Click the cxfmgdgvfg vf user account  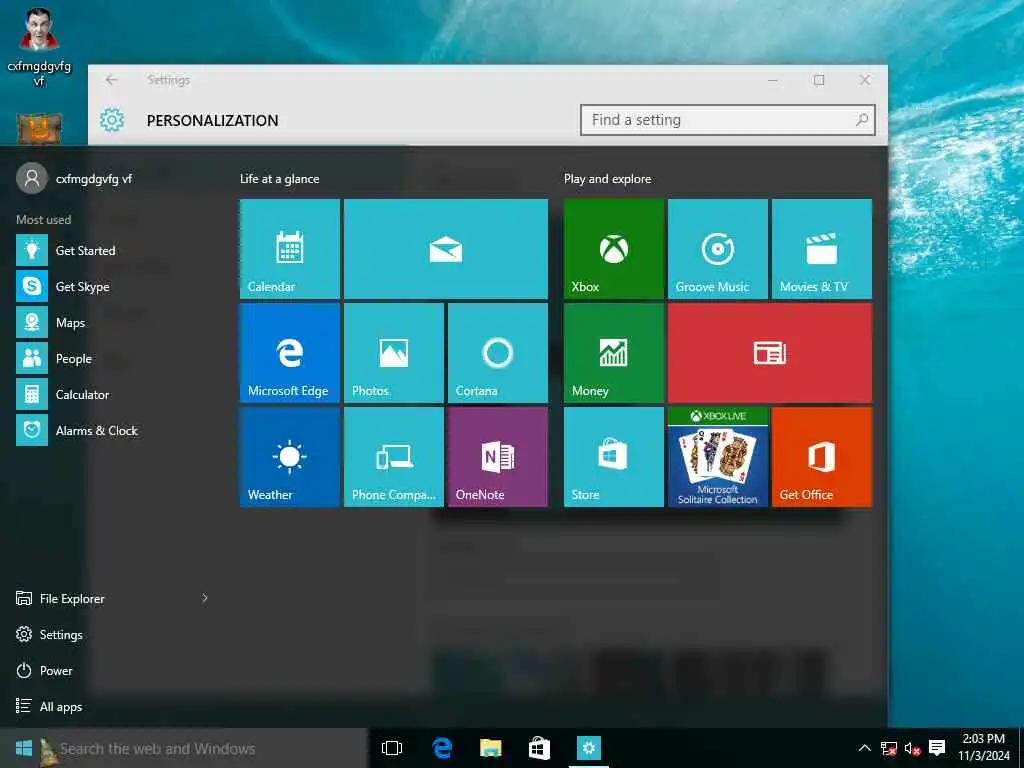(74, 178)
